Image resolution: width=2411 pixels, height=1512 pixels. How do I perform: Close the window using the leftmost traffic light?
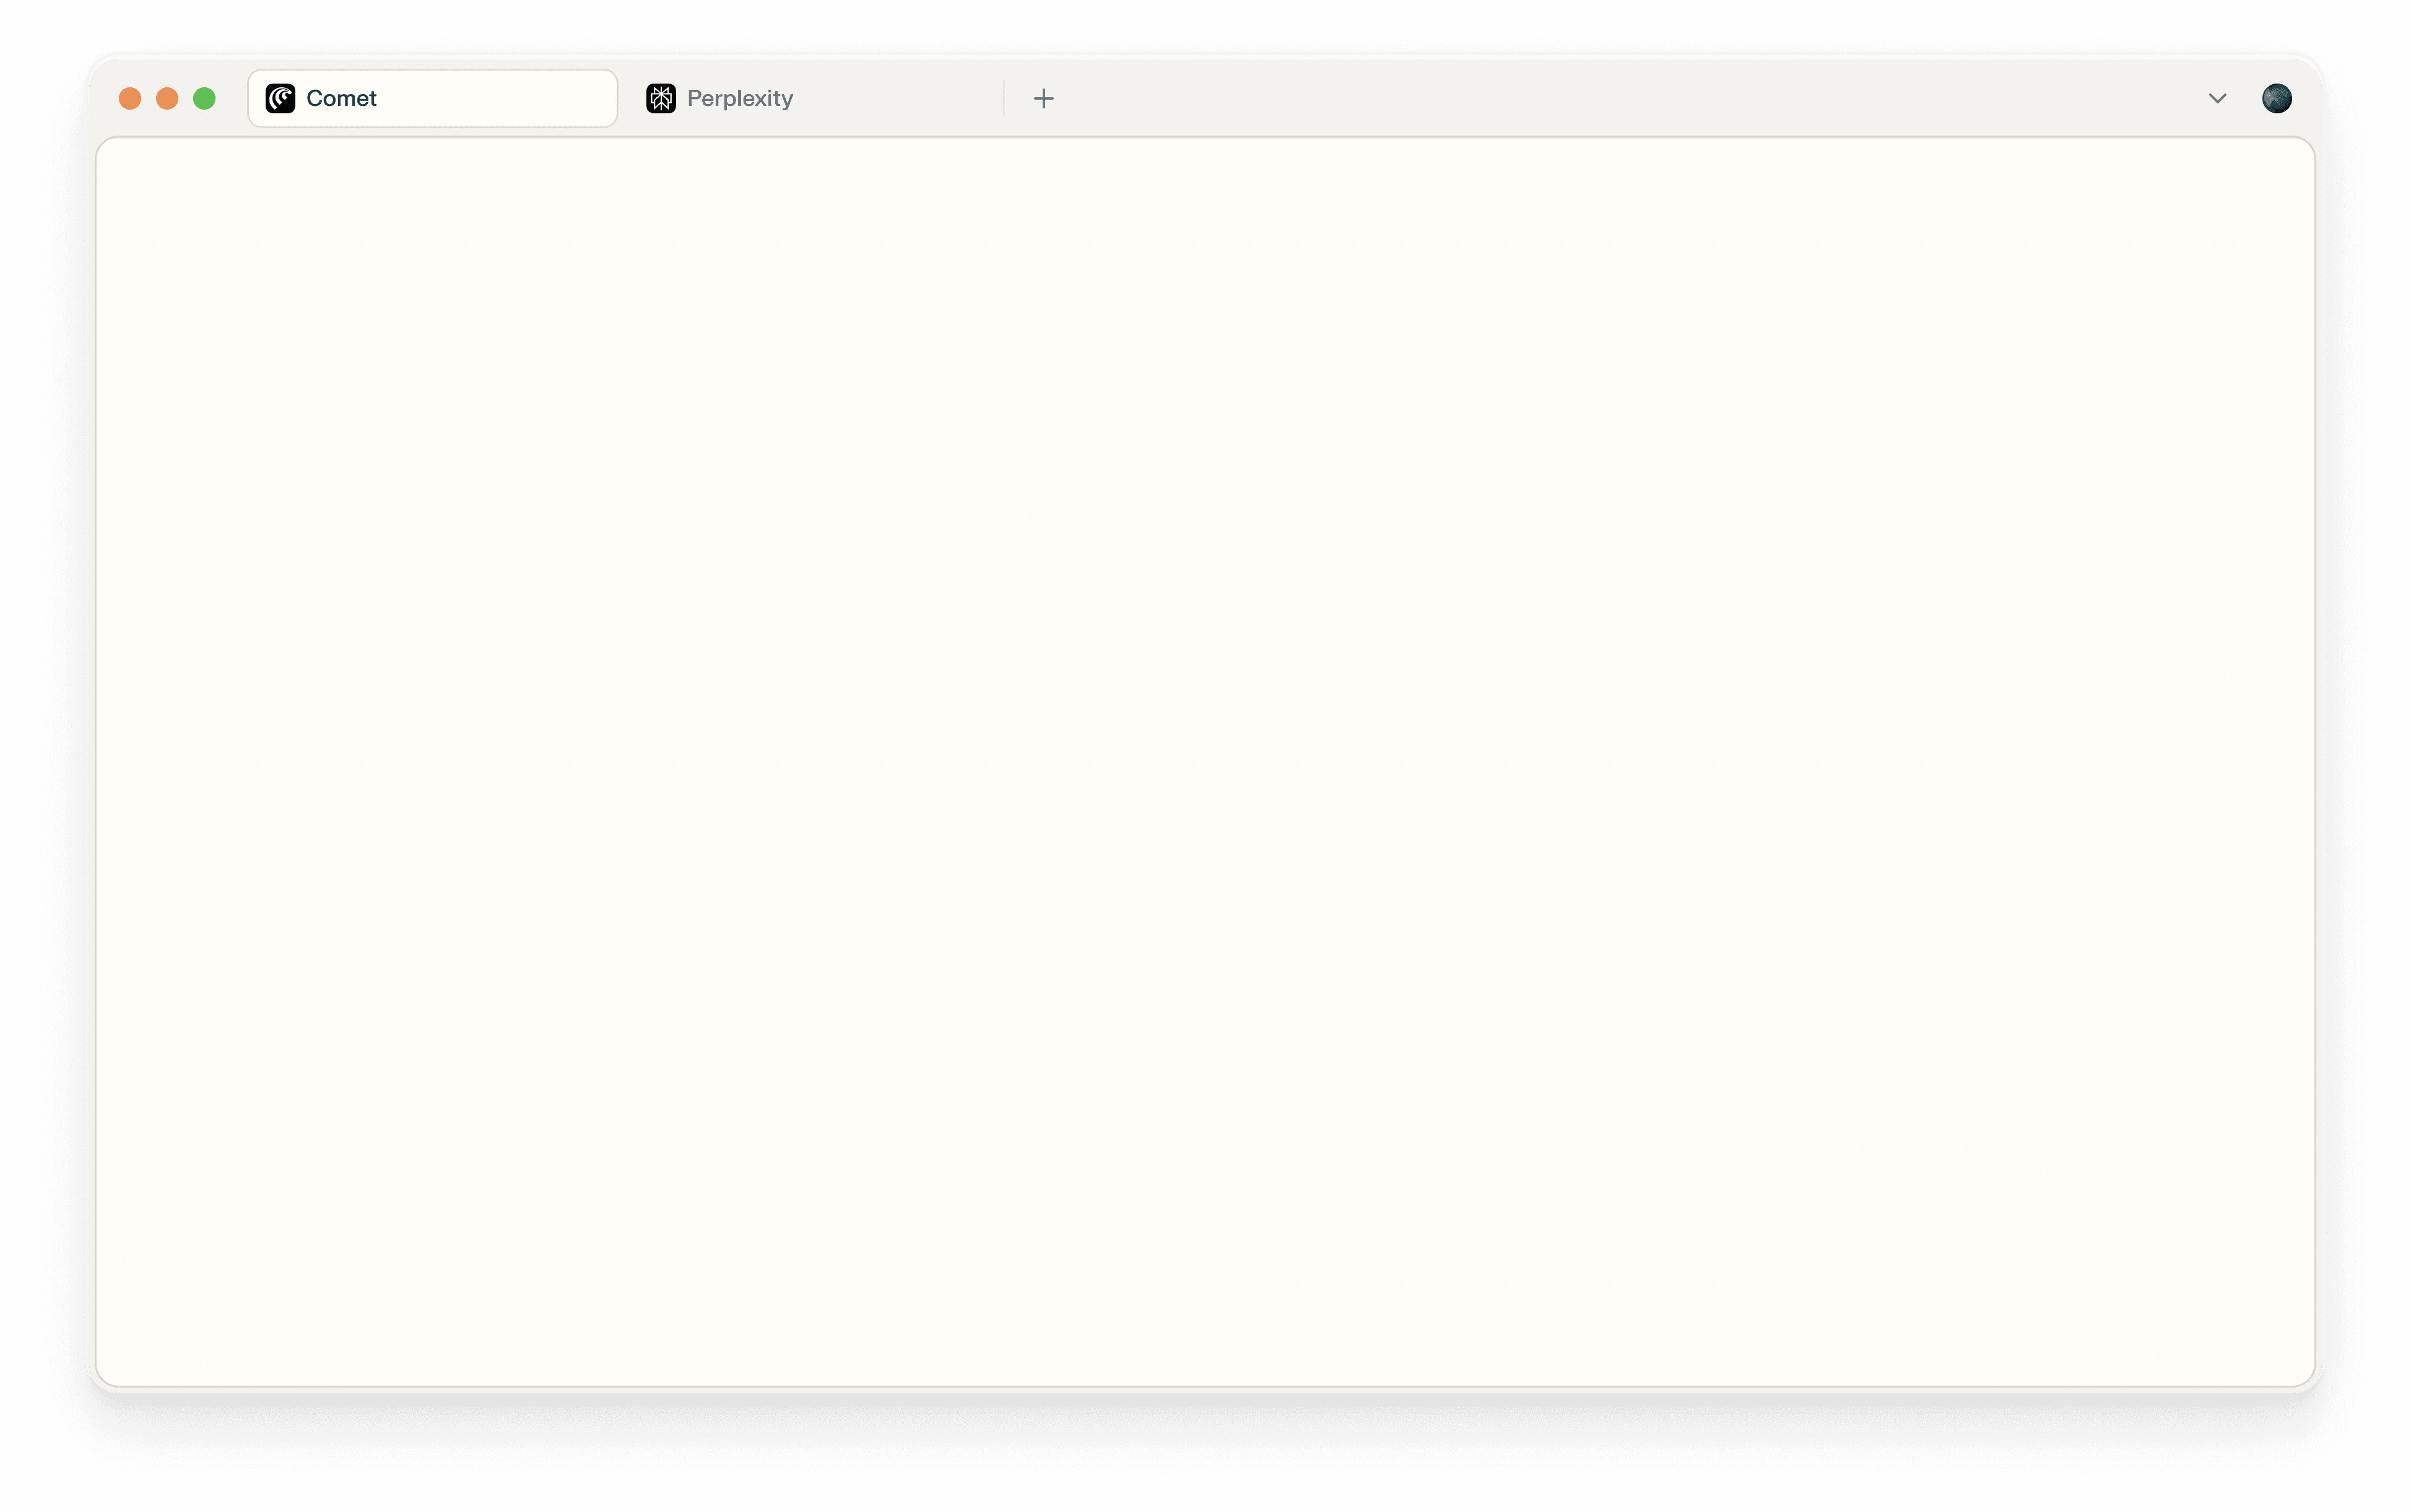click(130, 98)
